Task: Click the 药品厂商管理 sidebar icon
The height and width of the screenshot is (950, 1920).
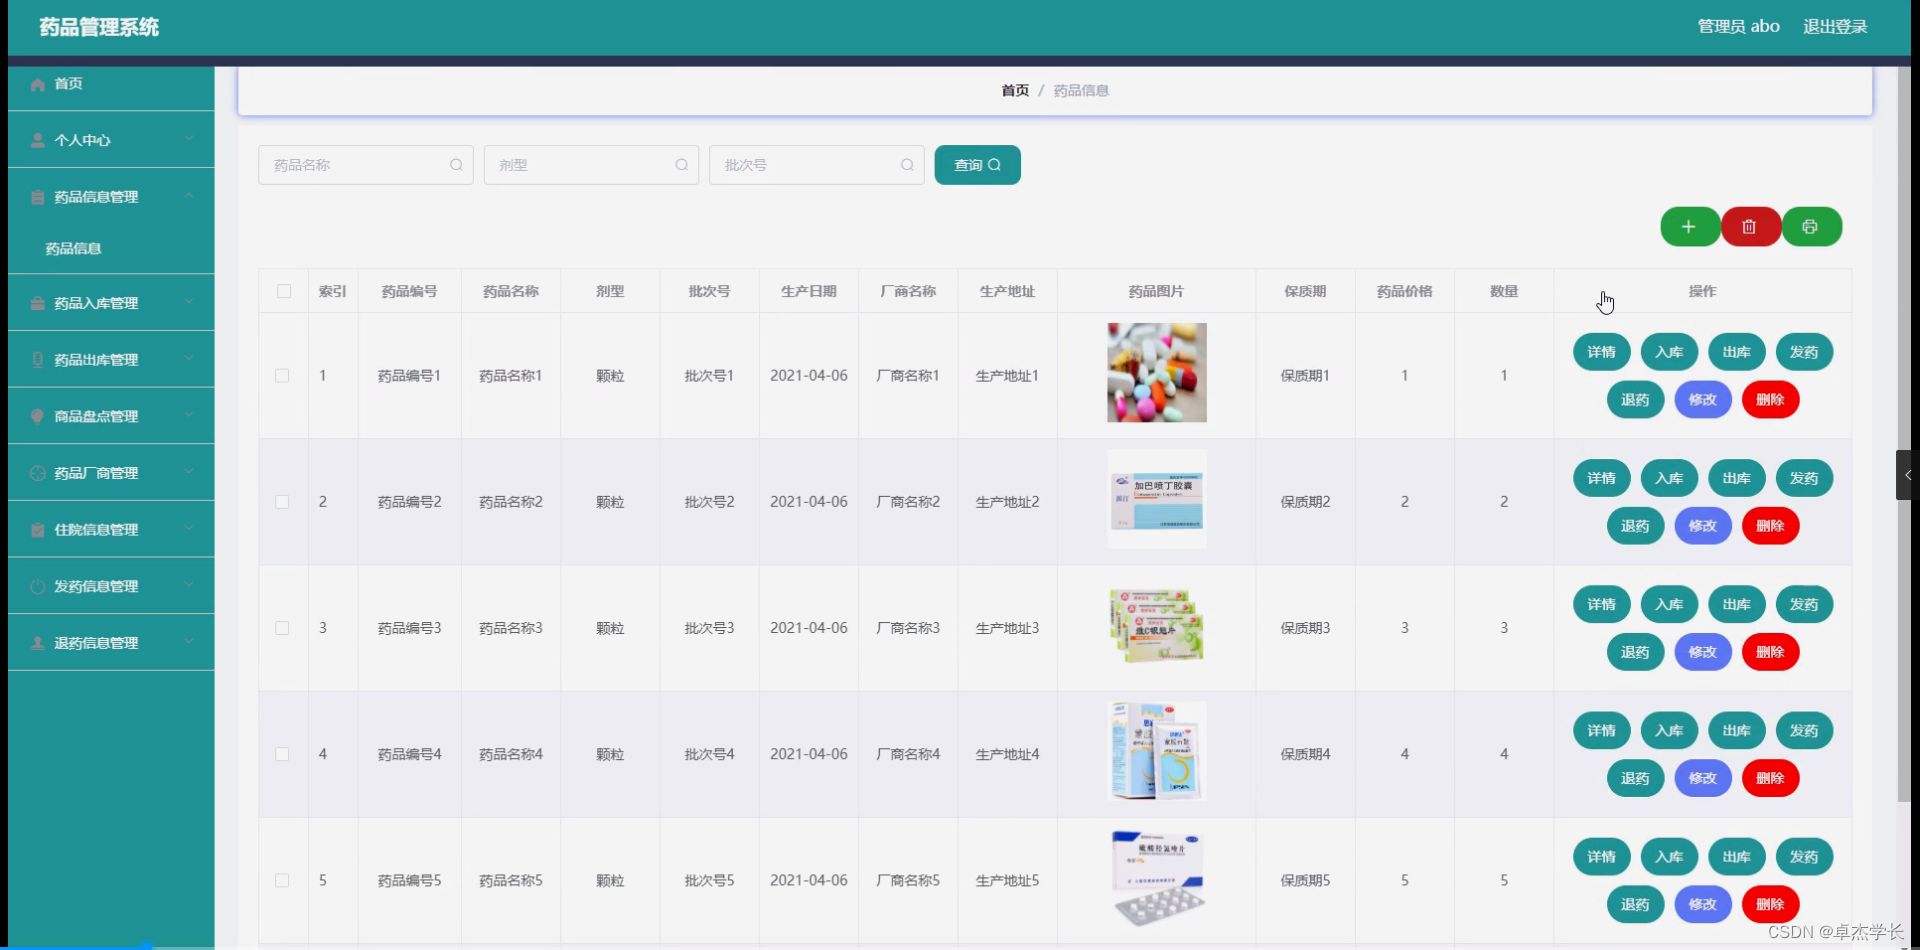Action: pos(37,472)
